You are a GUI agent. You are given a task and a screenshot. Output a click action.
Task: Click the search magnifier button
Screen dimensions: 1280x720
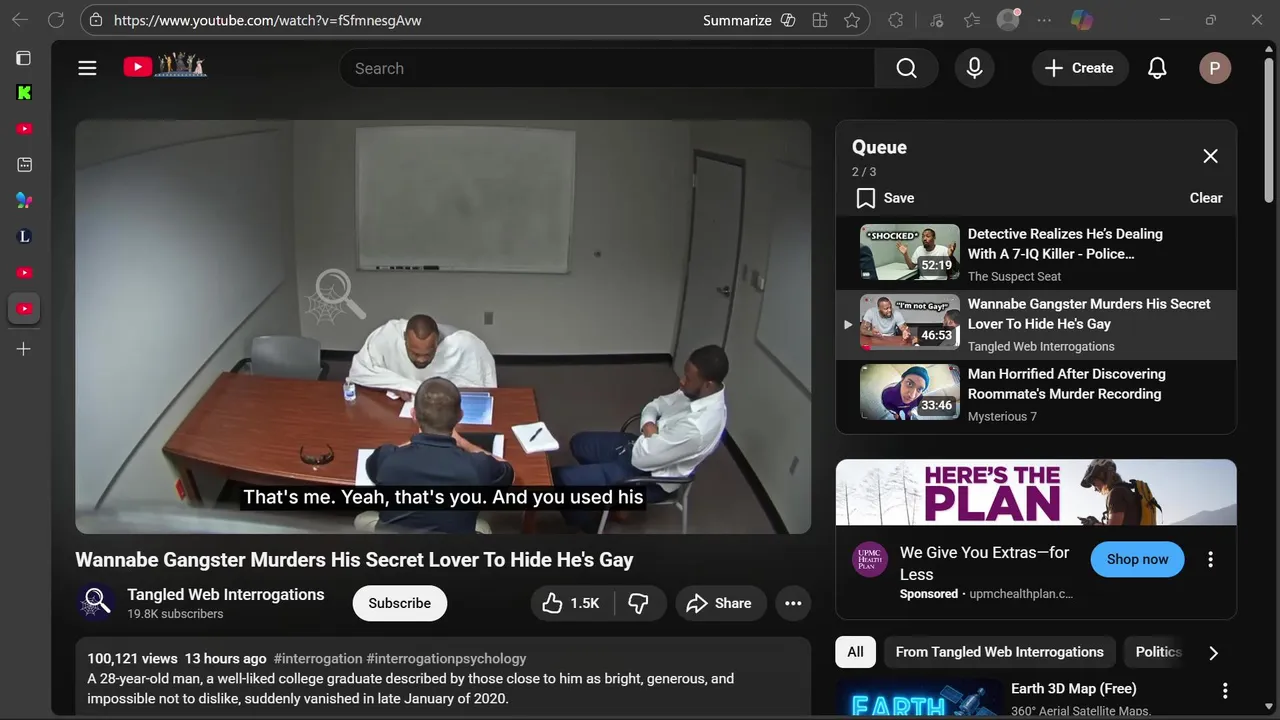pos(906,68)
